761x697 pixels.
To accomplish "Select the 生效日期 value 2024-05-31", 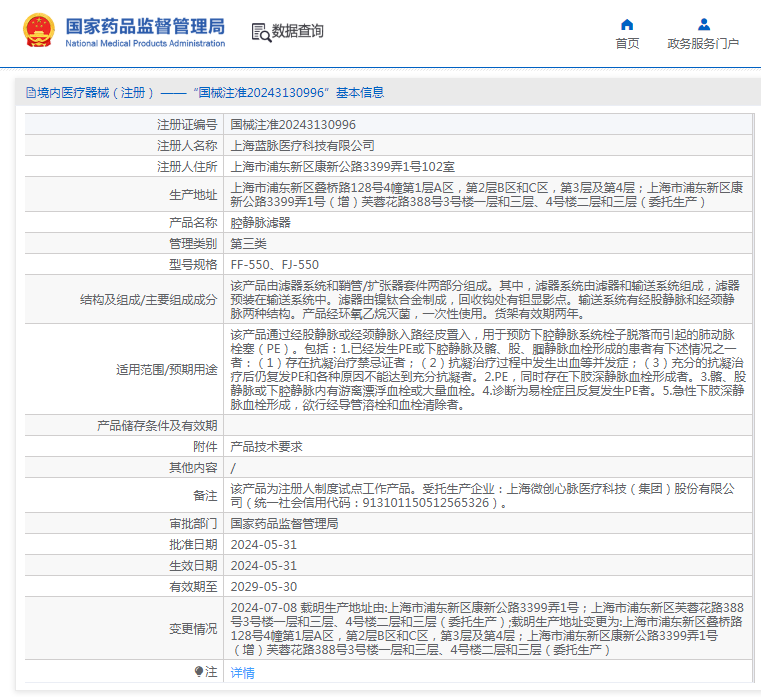I will pyautogui.click(x=264, y=565).
